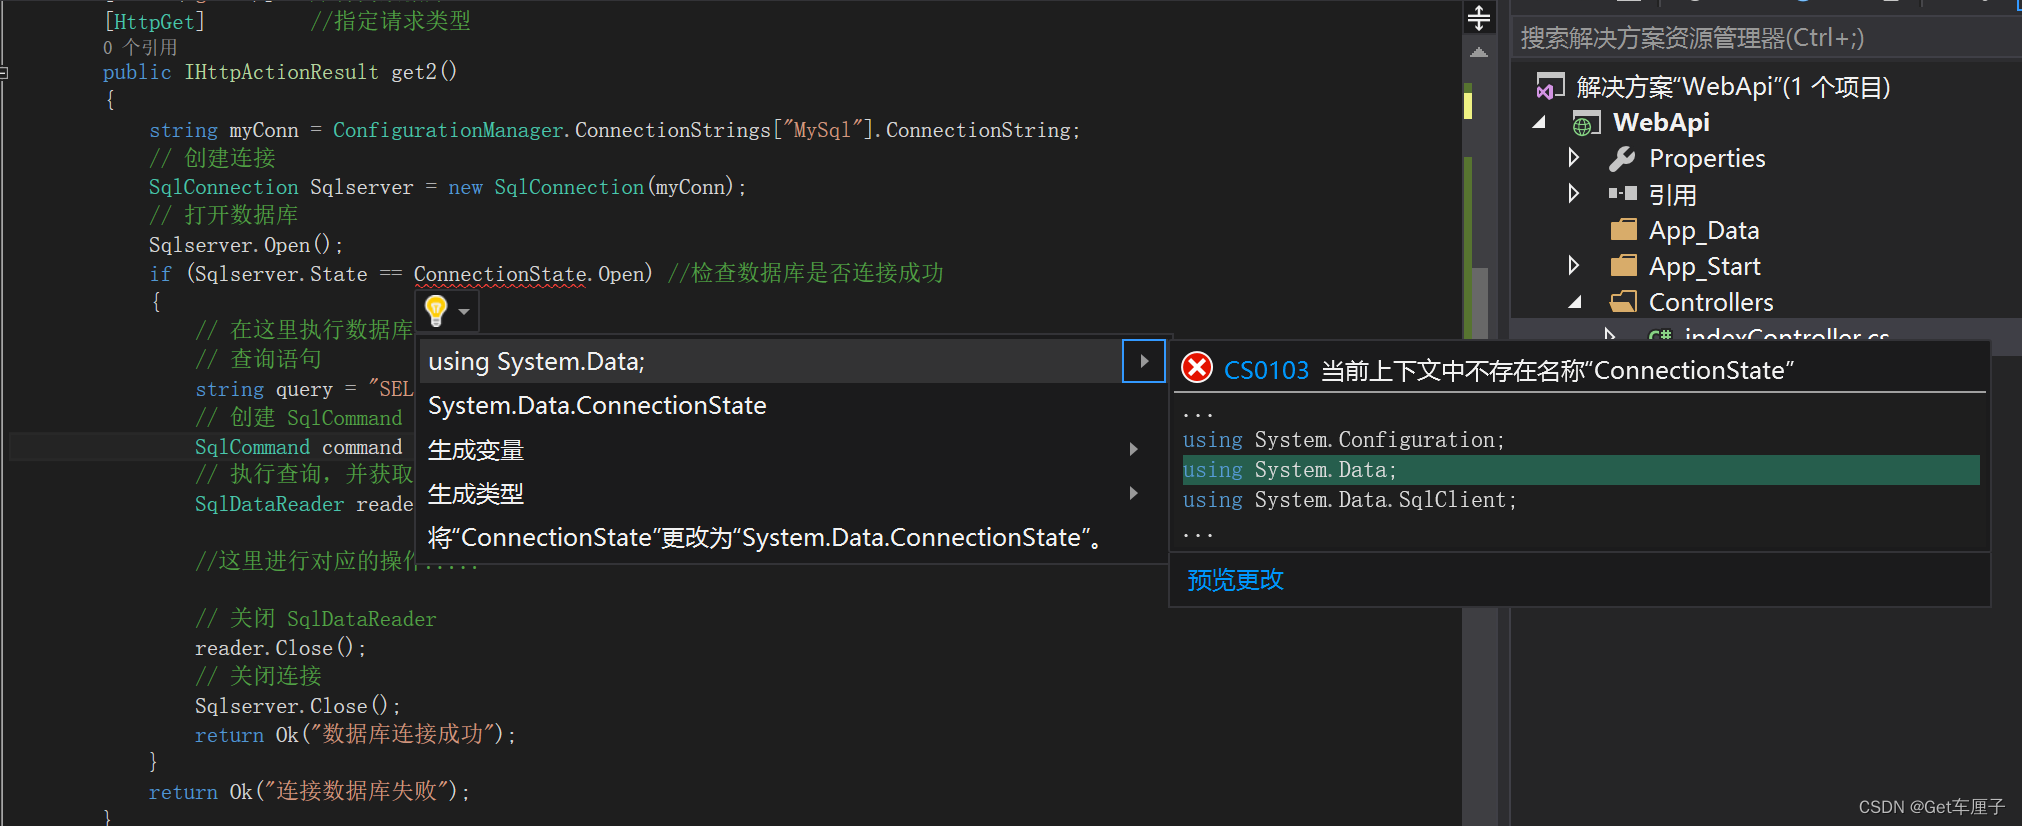This screenshot has width=2022, height=826.
Task: Click 'using System.Configuration;' preview line
Action: 1343,440
